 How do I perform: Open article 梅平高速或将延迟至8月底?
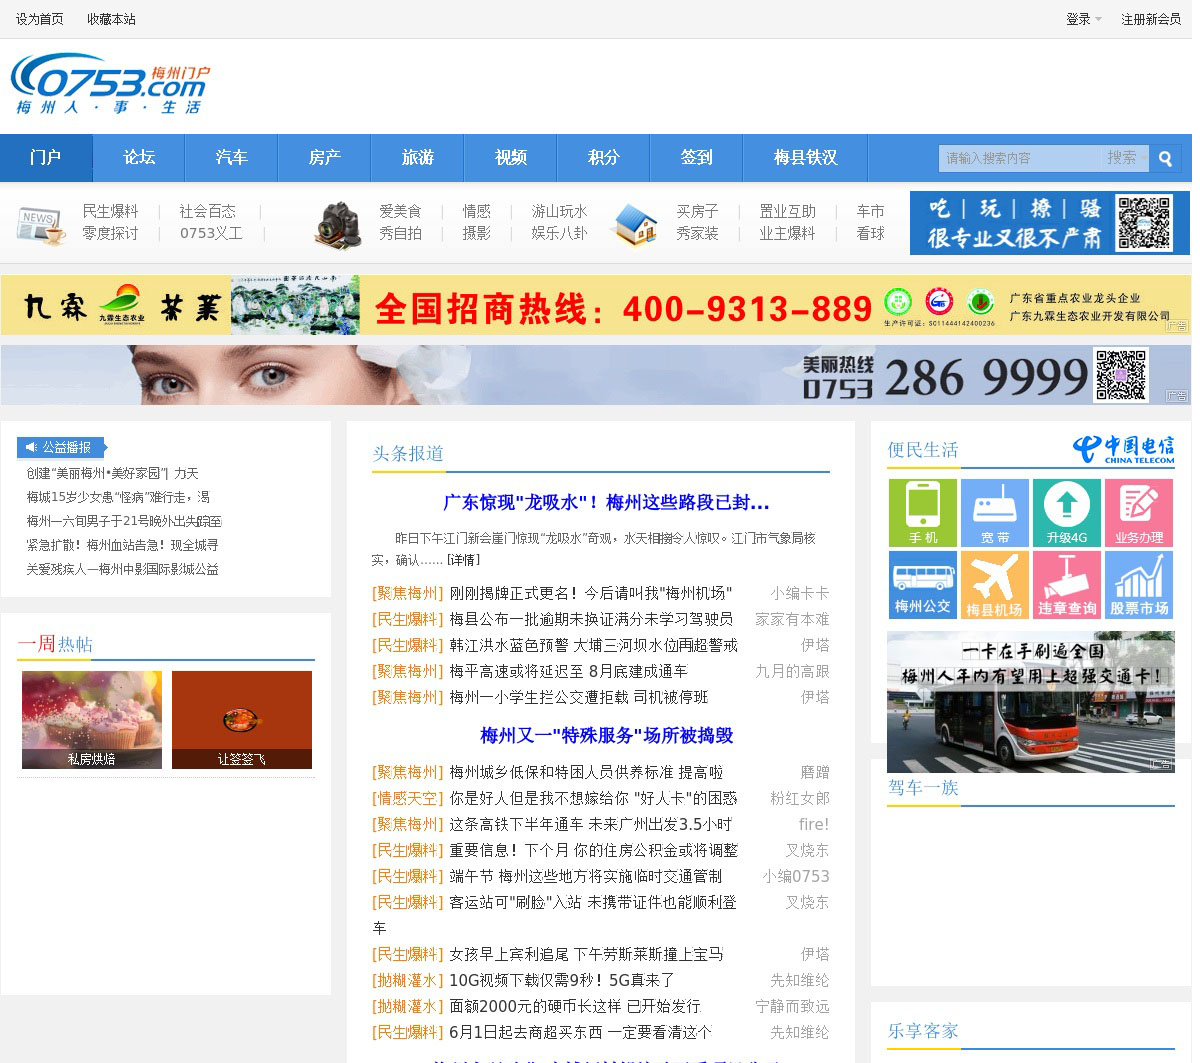point(568,671)
